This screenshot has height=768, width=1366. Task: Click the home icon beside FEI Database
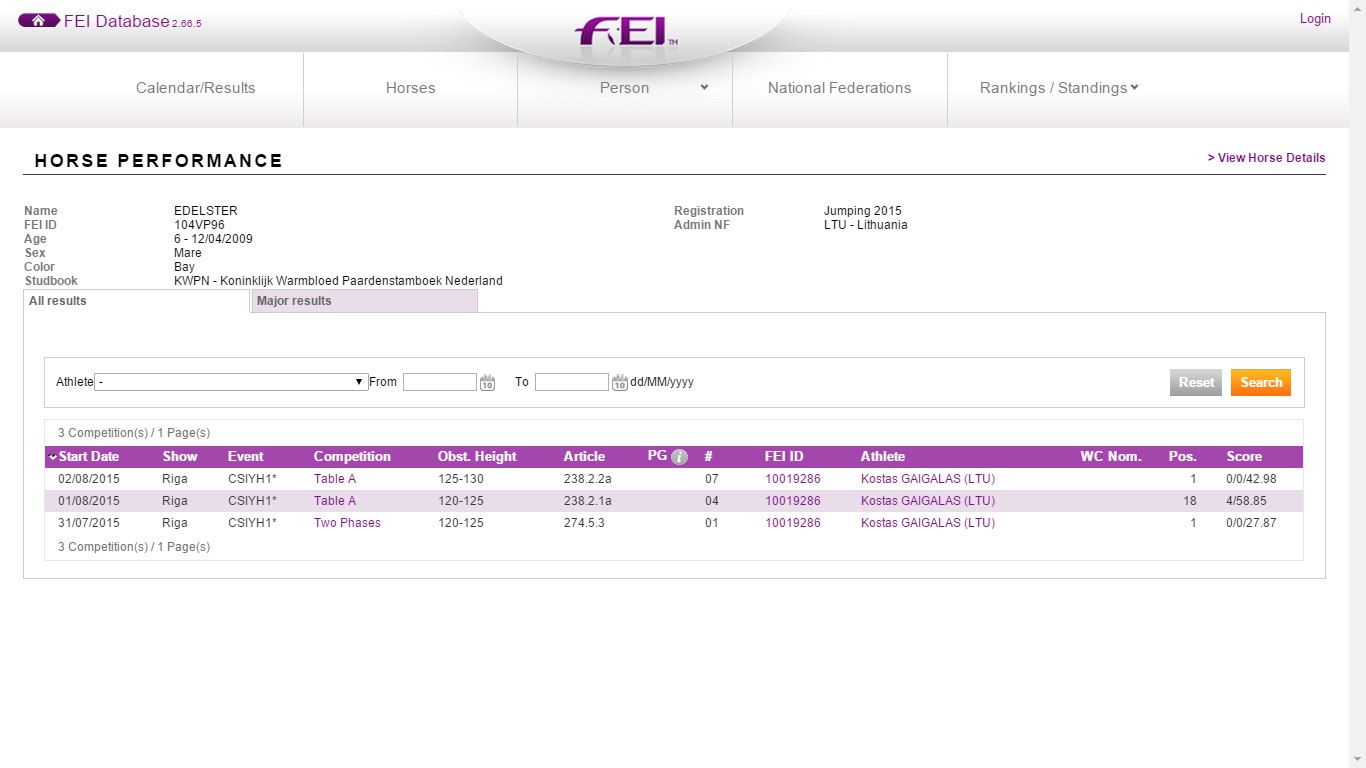[x=38, y=21]
